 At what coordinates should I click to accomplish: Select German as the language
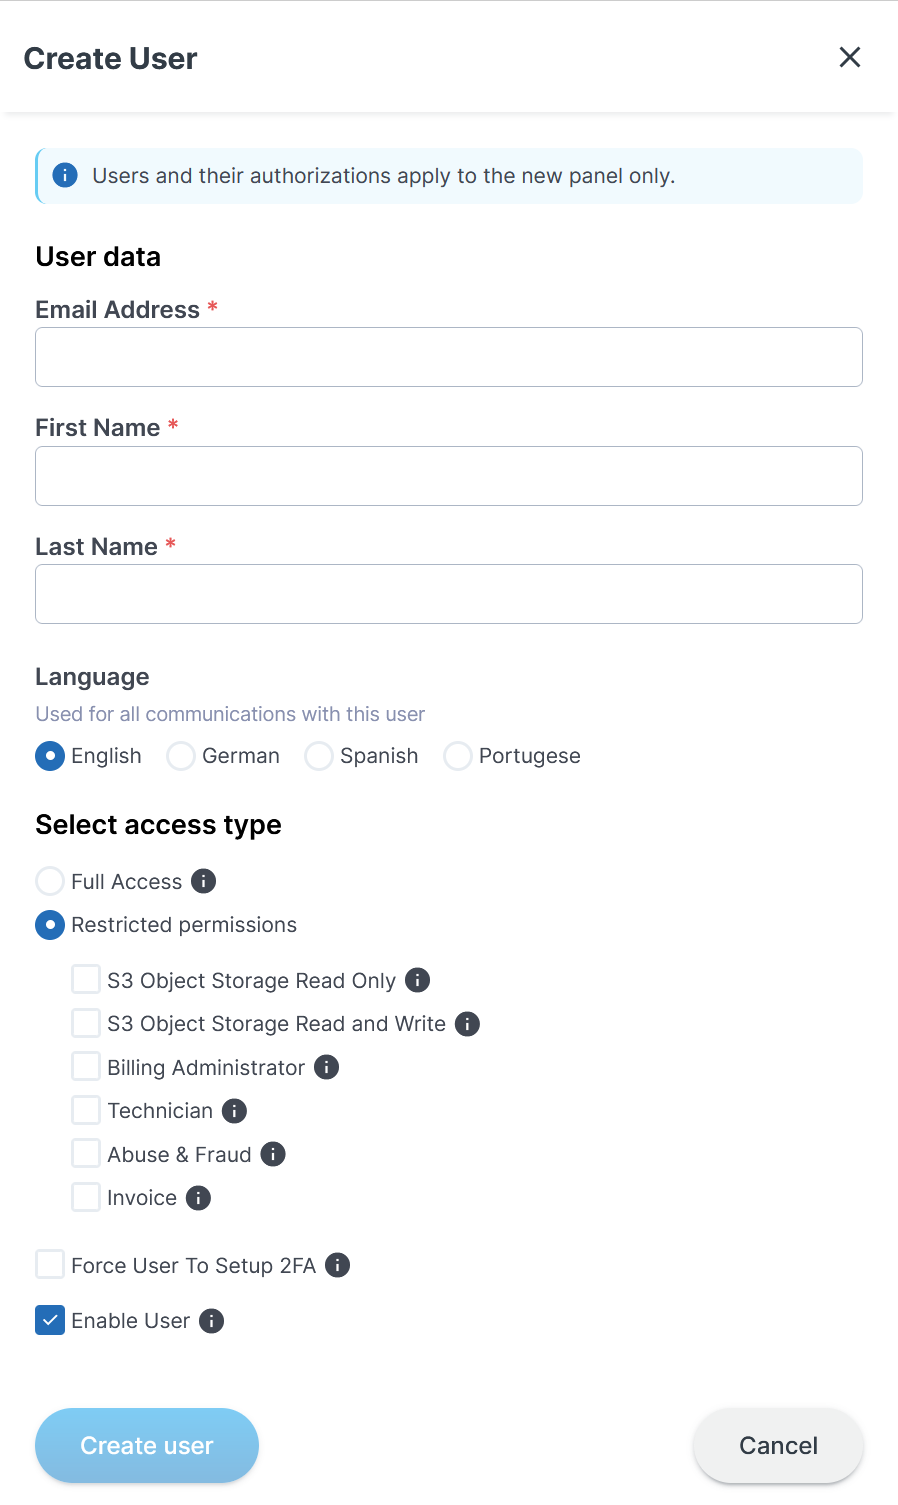click(x=181, y=756)
